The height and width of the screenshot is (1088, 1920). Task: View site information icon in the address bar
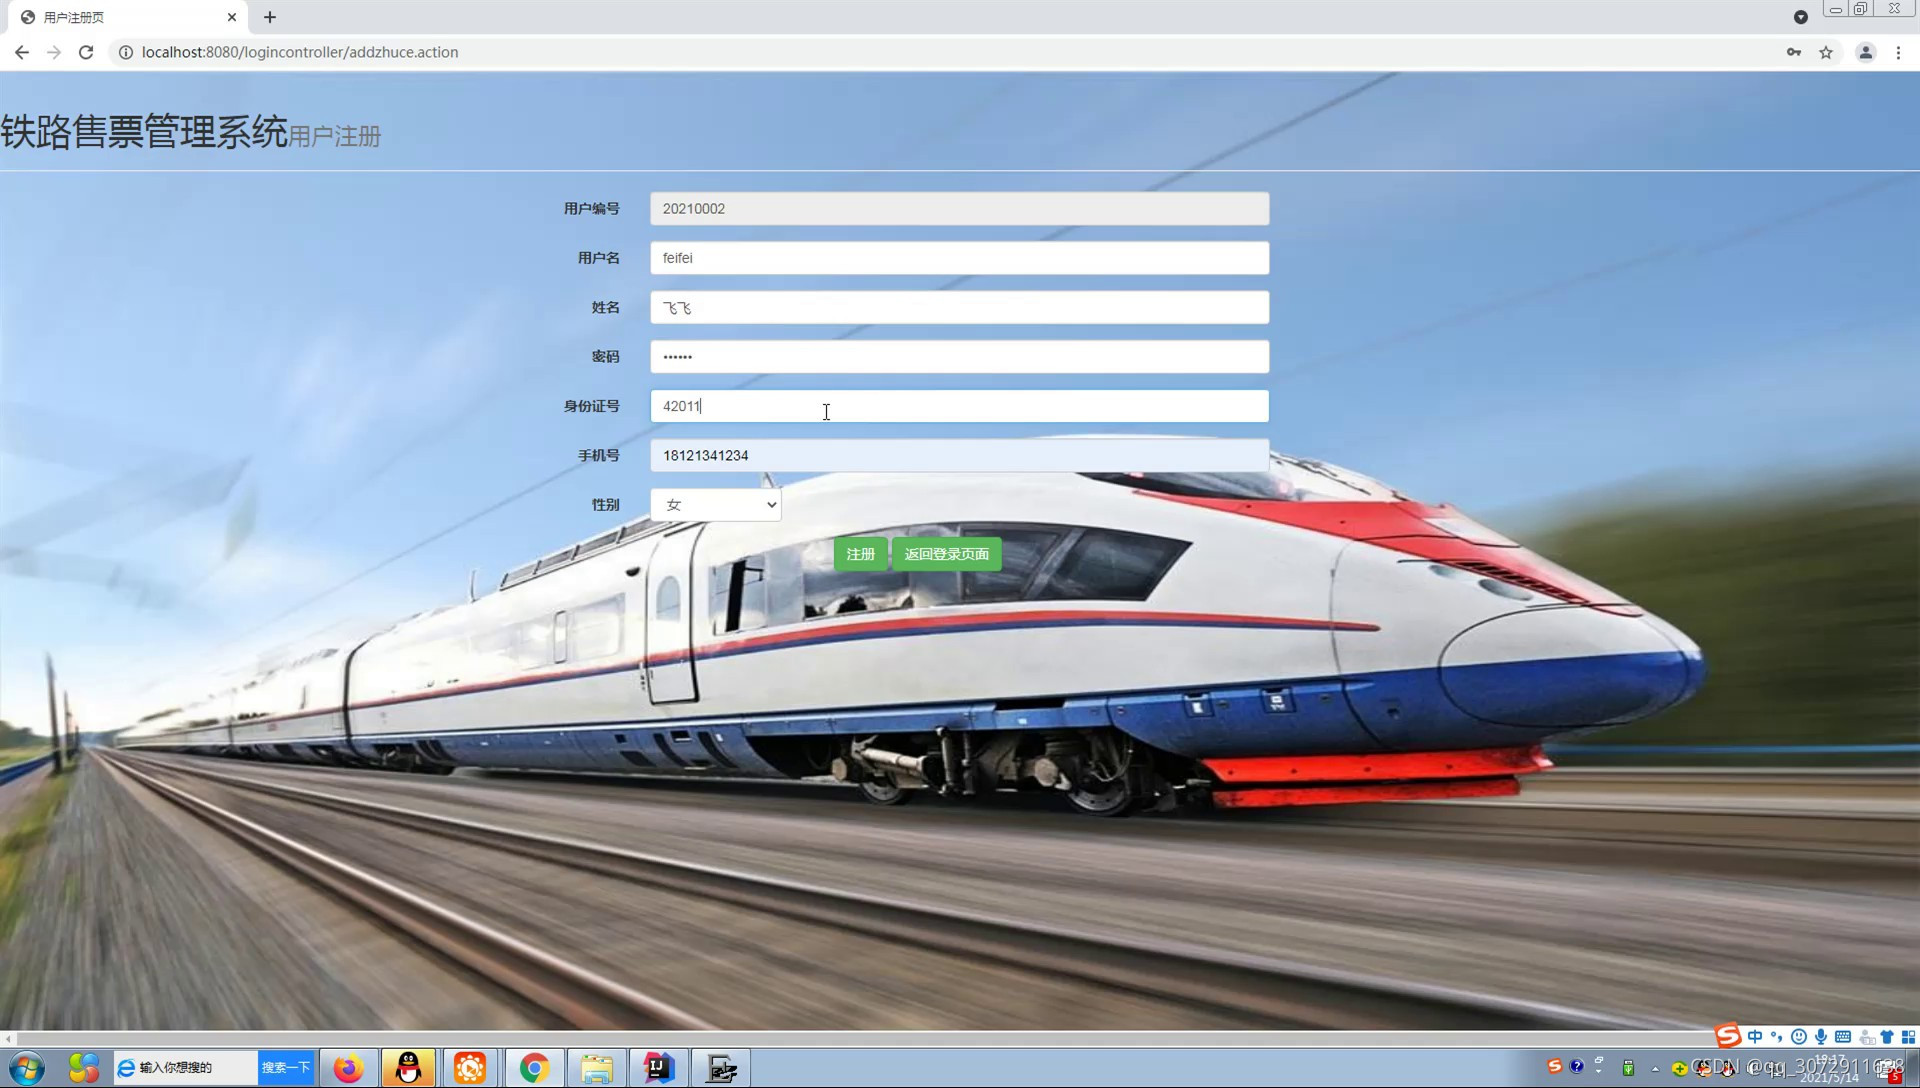click(126, 52)
